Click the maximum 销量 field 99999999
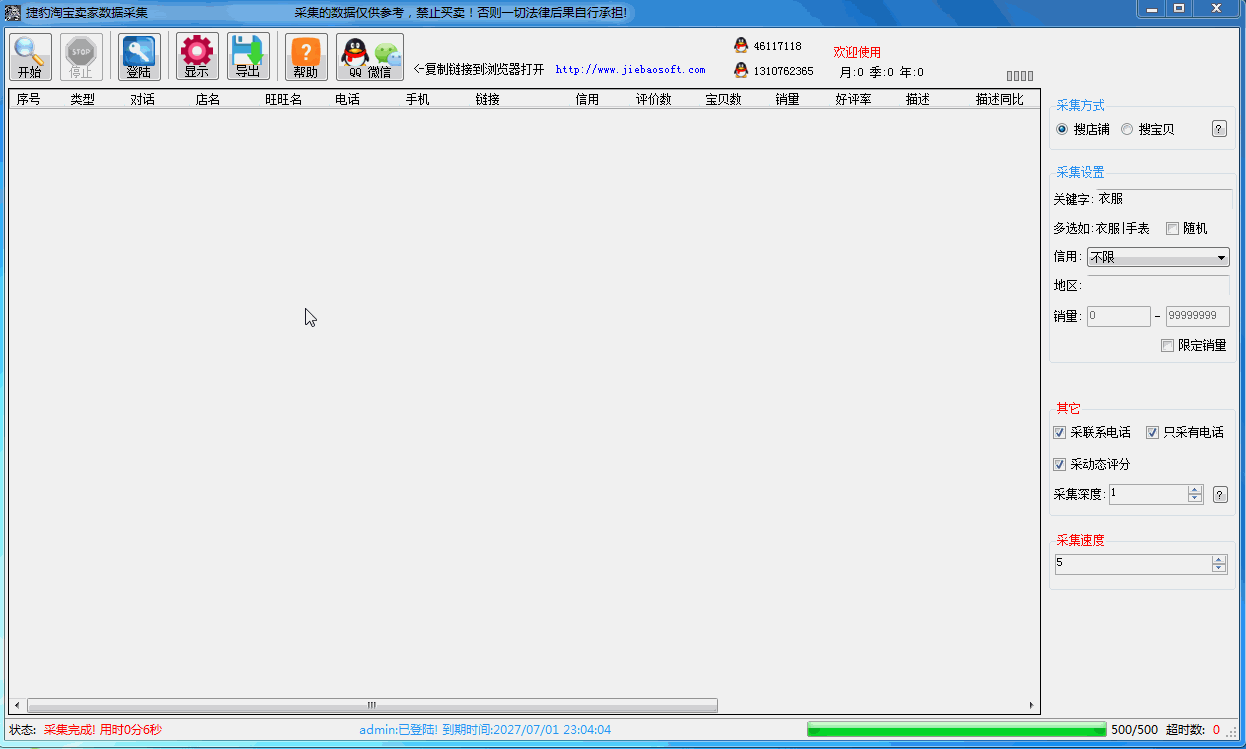1246x749 pixels. 1198,316
